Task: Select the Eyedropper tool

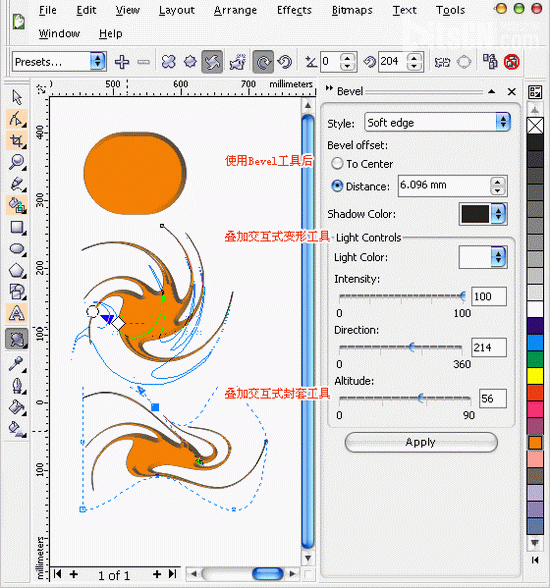Action: tap(16, 363)
